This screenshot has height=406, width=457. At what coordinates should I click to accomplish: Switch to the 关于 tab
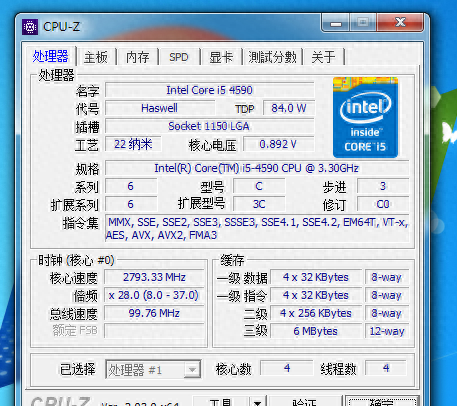[x=323, y=57]
